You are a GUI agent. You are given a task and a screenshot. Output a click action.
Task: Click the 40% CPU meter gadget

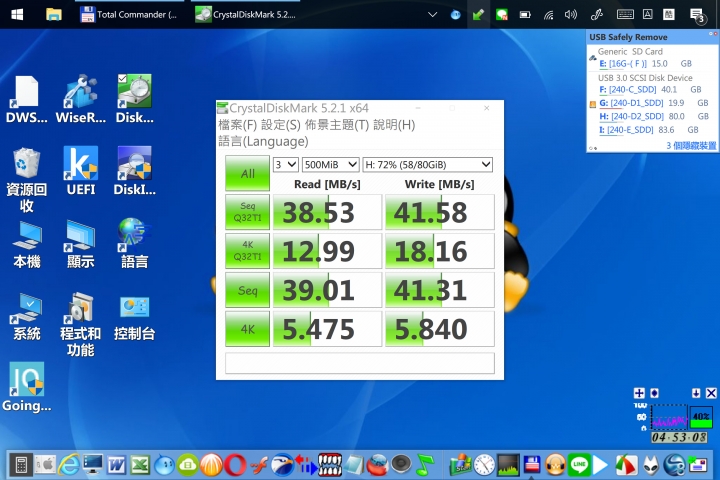(x=701, y=417)
